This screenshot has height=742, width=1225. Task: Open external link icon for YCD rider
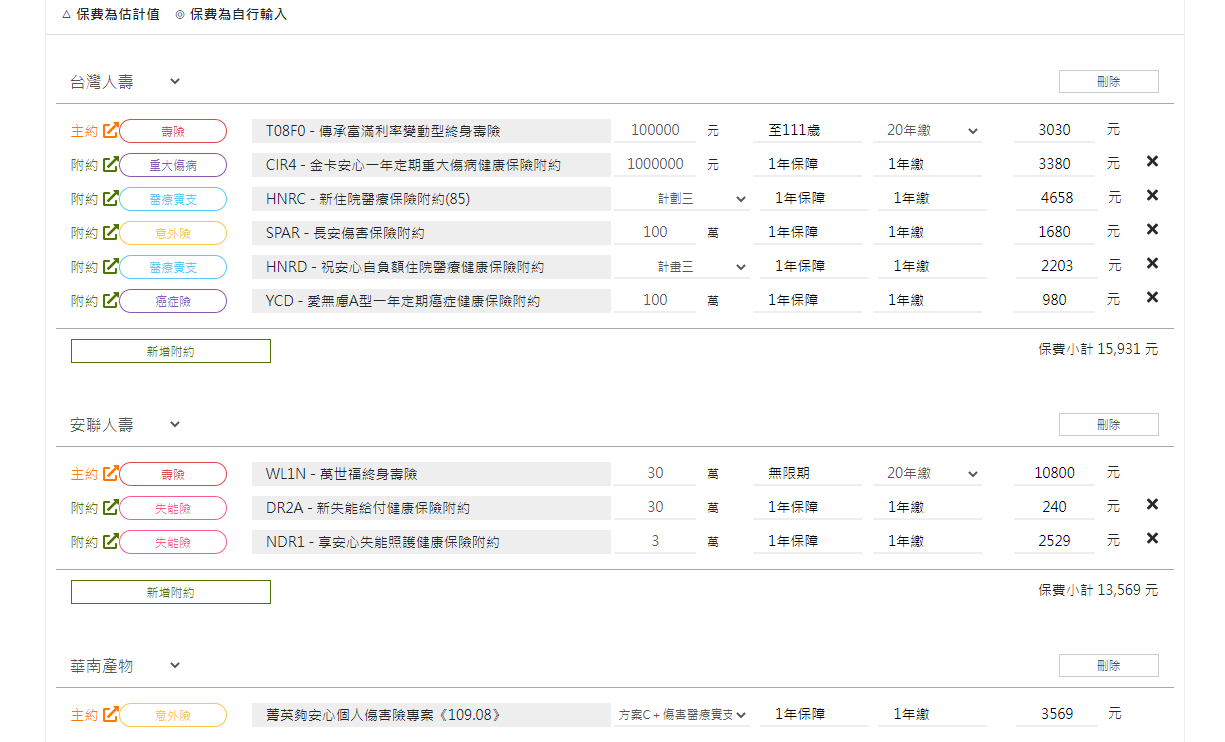[111, 300]
